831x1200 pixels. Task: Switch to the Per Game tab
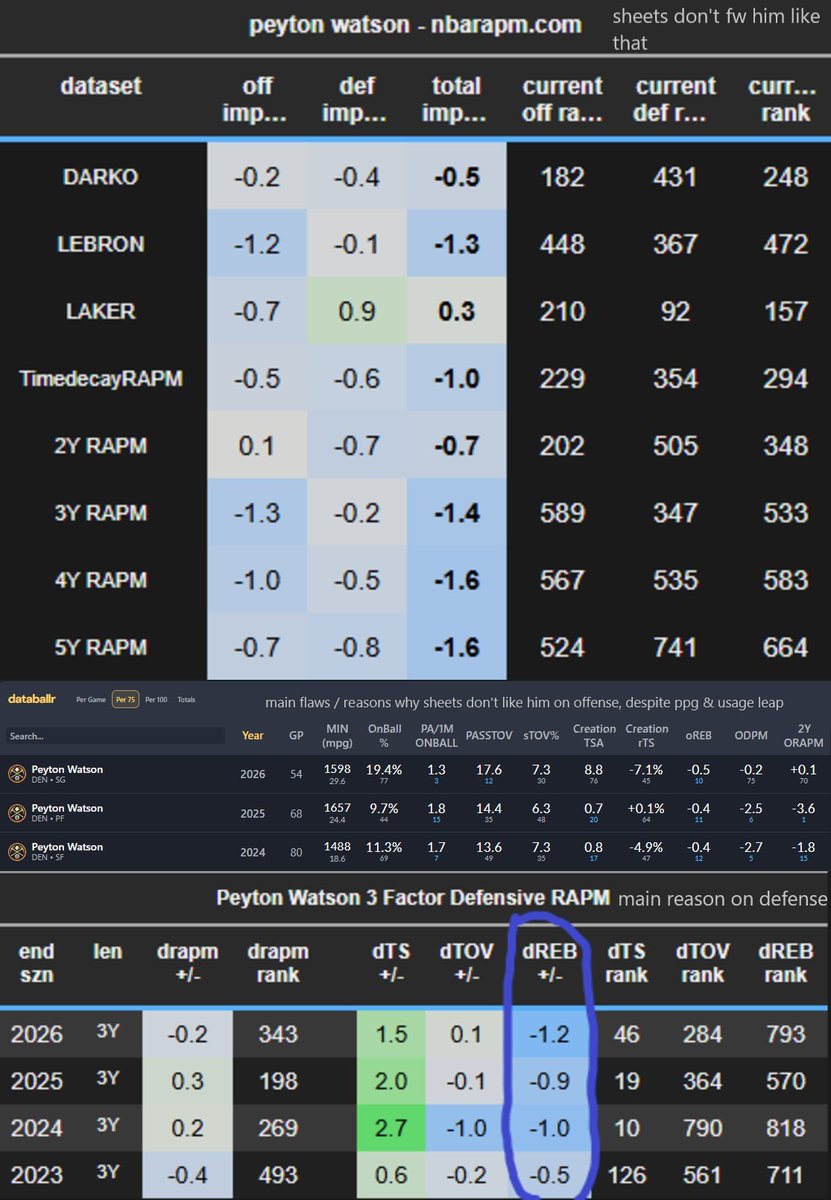tap(90, 699)
